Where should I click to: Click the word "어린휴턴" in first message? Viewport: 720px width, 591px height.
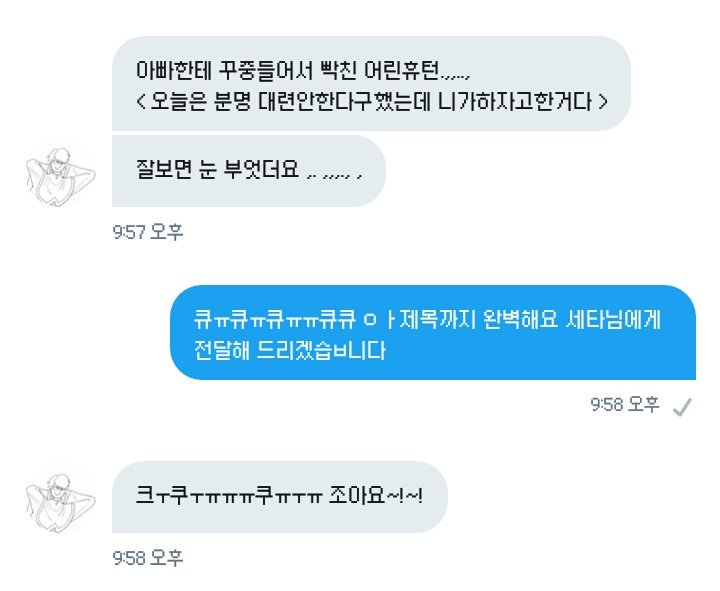[x=401, y=70]
